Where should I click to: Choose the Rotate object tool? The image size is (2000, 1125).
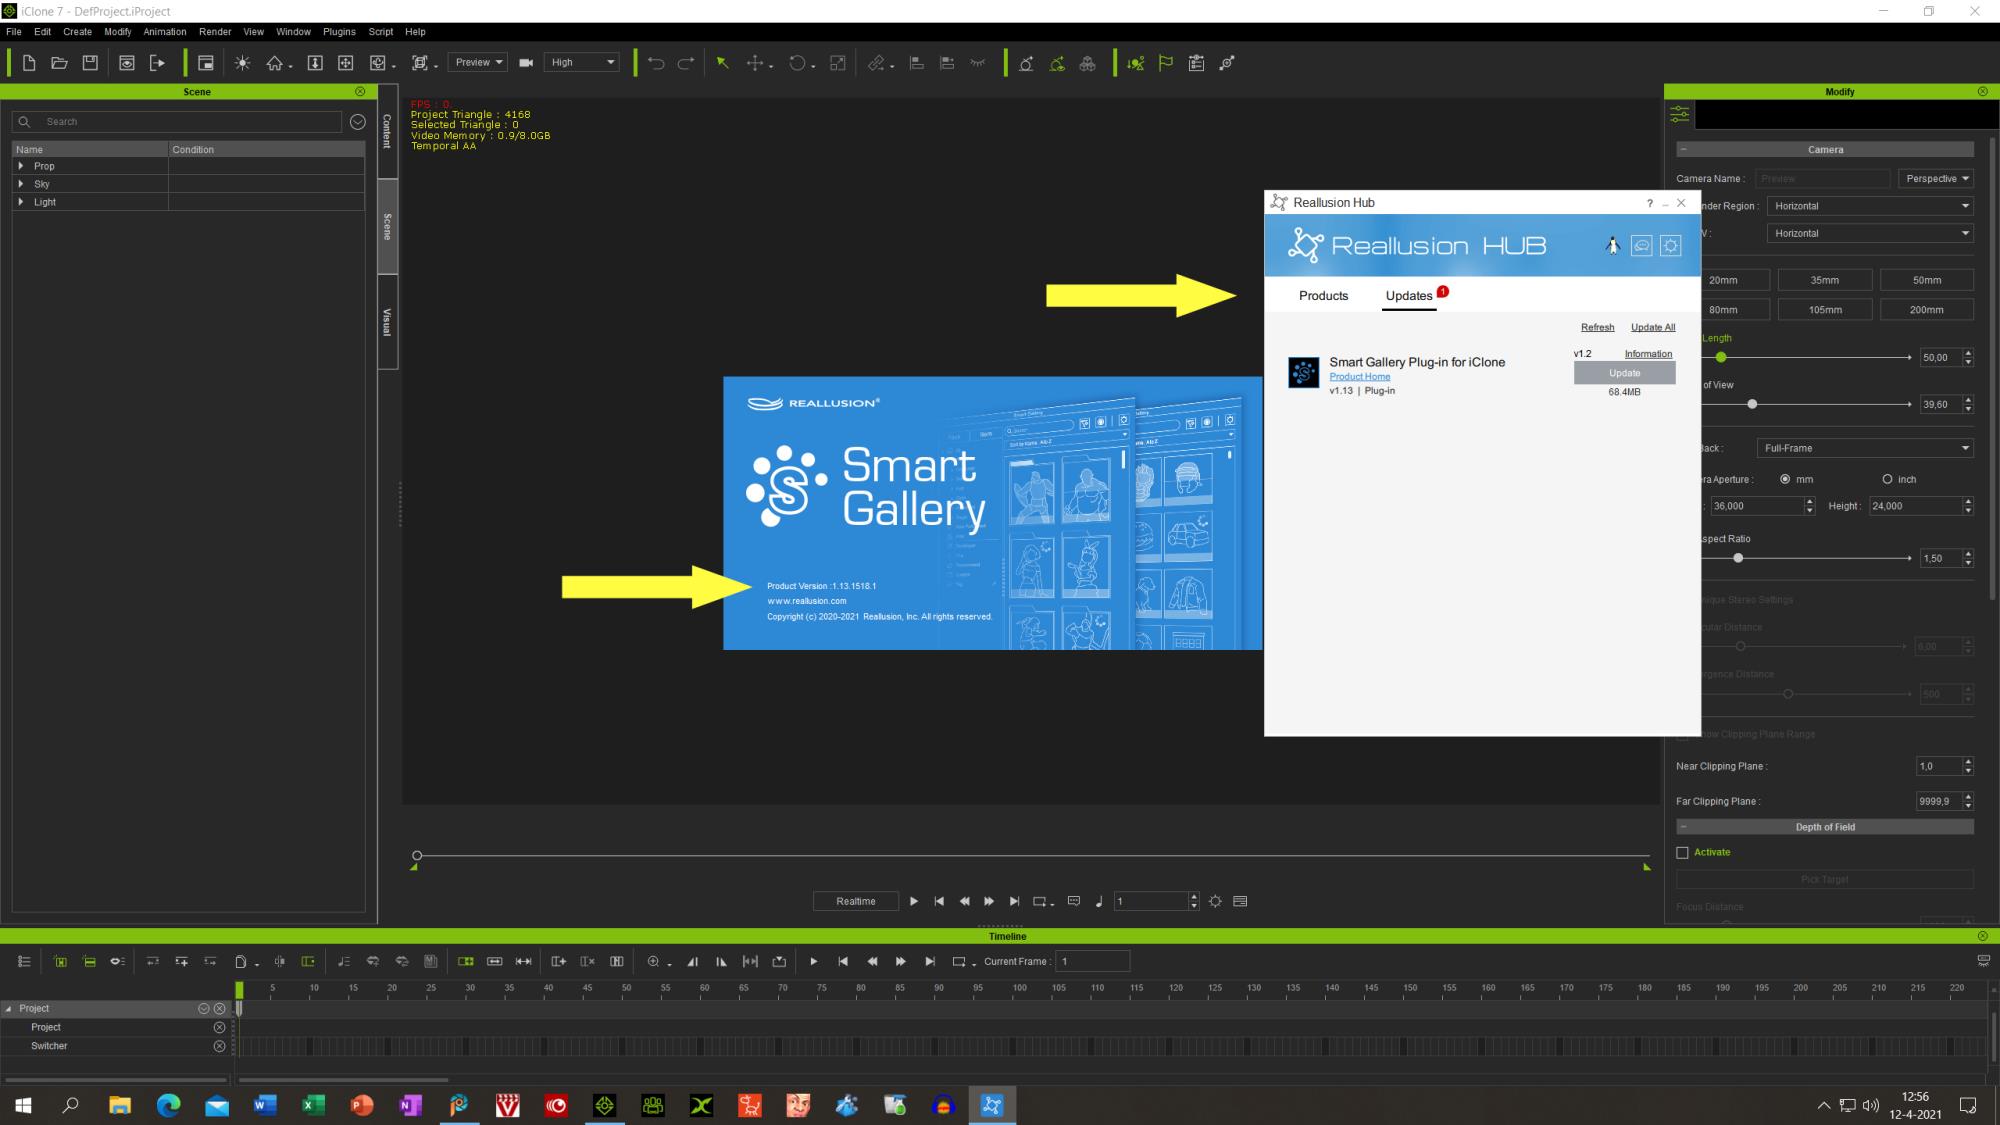(797, 63)
